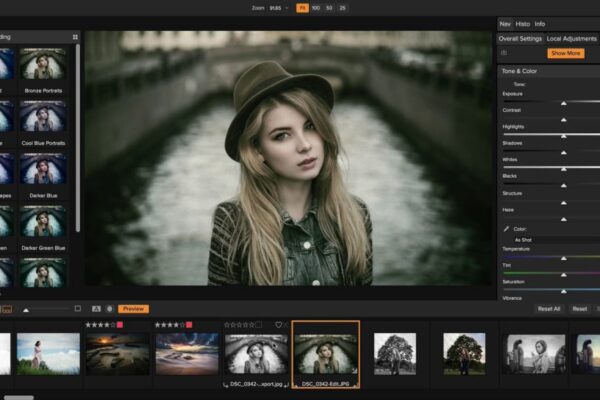Open the Local Adjustments tab
The width and height of the screenshot is (600, 400).
point(573,38)
